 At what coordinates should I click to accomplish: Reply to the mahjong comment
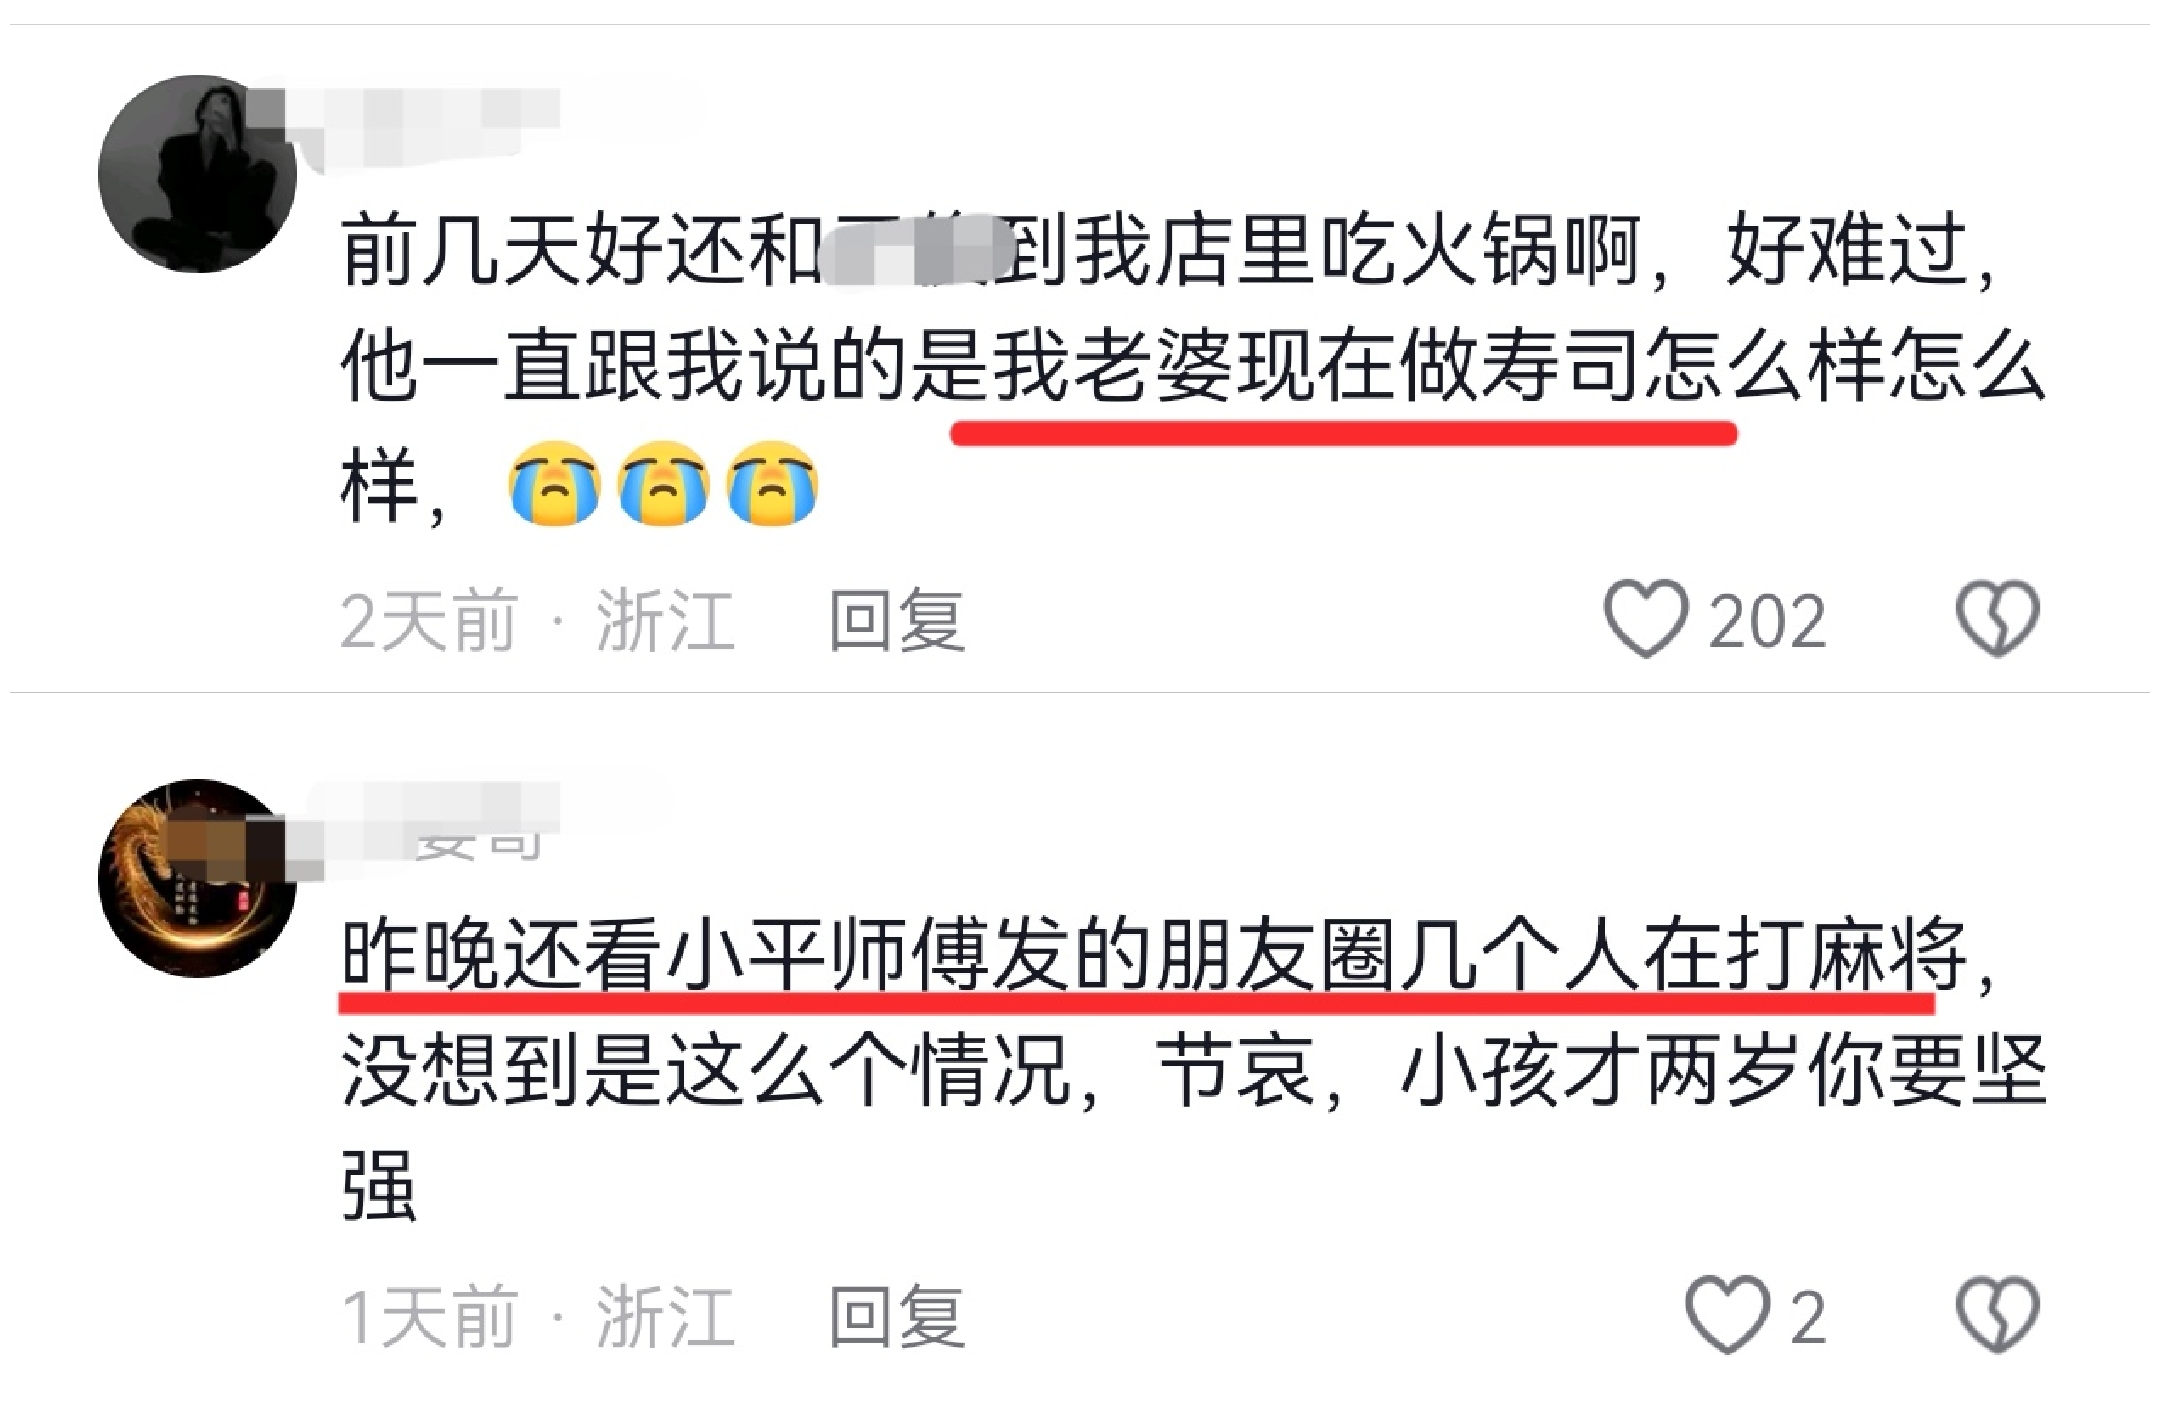pos(897,1317)
